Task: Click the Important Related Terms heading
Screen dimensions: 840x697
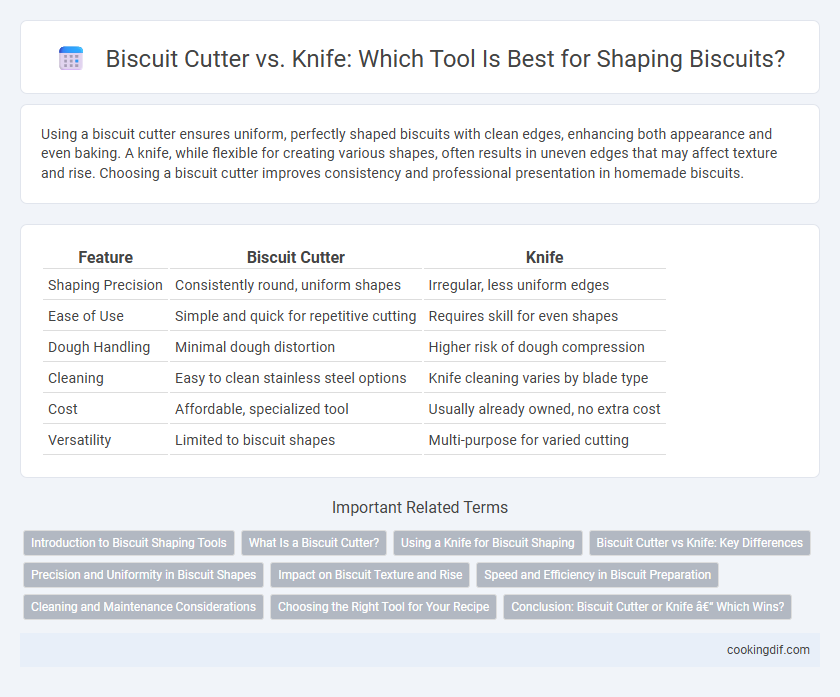Action: click(420, 507)
